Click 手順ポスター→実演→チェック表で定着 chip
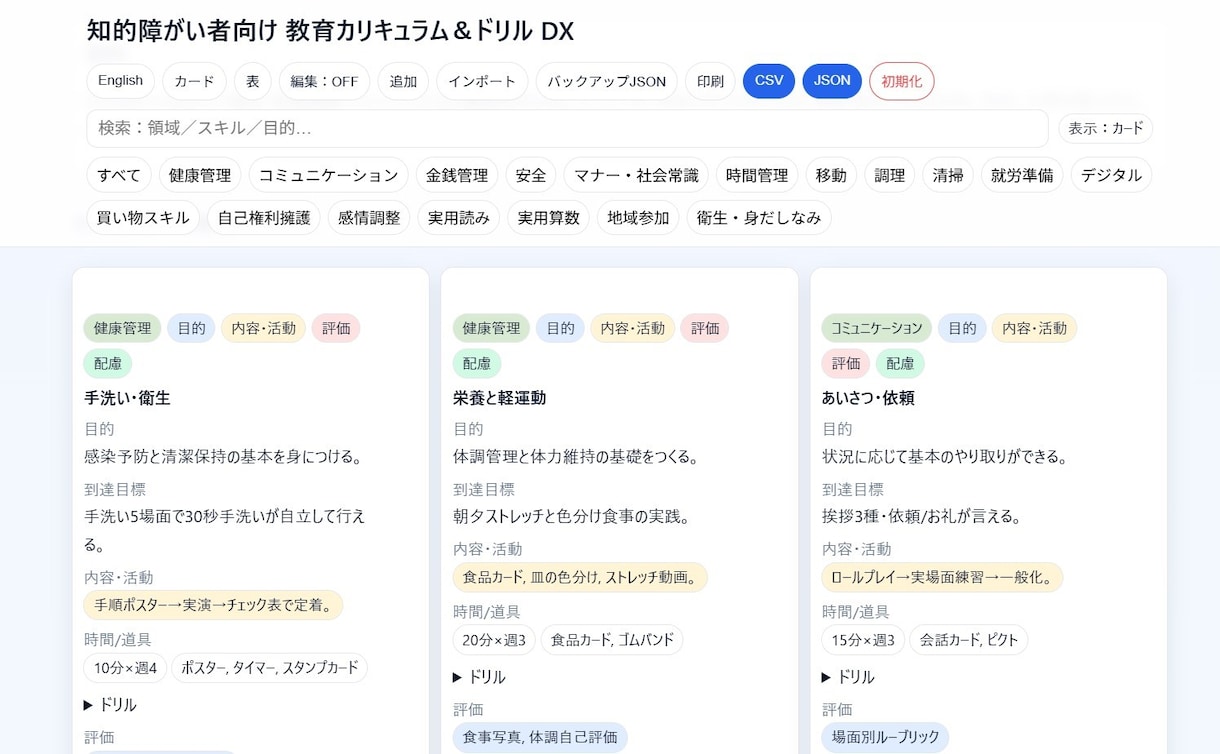Image resolution: width=1220 pixels, height=754 pixels. coord(213,605)
